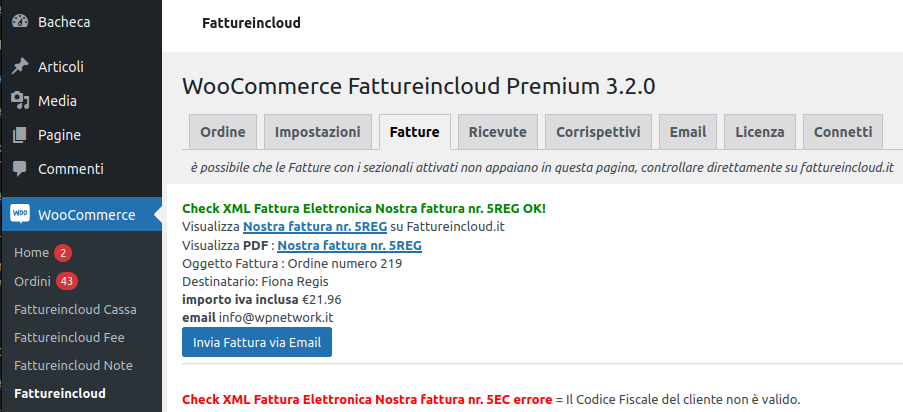Open Fattureincloud Note submenu item
Viewport: 903px width, 412px height.
73,365
